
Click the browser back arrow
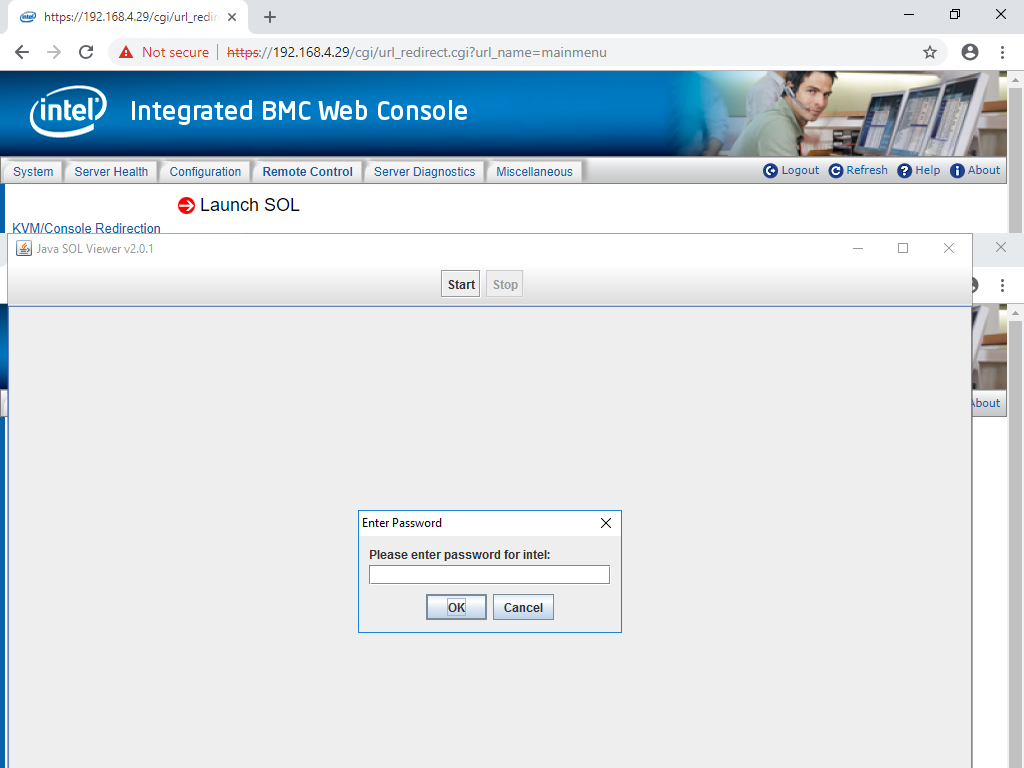22,52
